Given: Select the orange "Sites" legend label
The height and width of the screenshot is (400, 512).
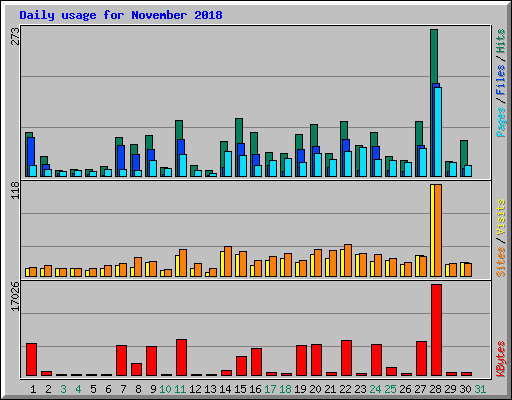Looking at the screenshot, I should point(500,262).
